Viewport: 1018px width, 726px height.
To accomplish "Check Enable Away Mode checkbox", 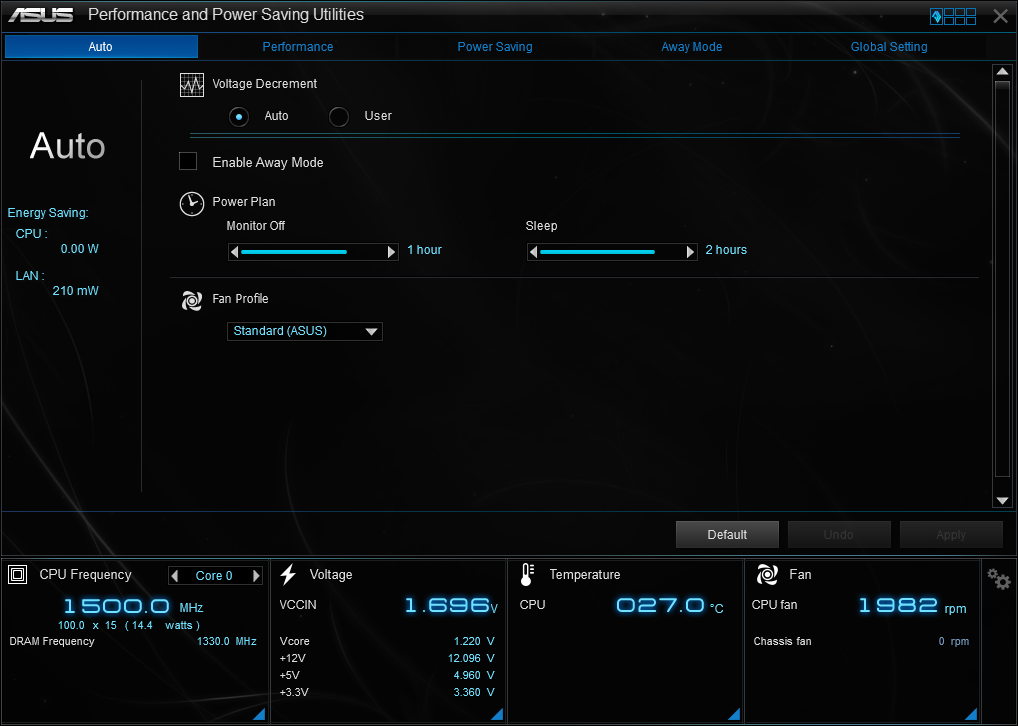I will [x=188, y=161].
